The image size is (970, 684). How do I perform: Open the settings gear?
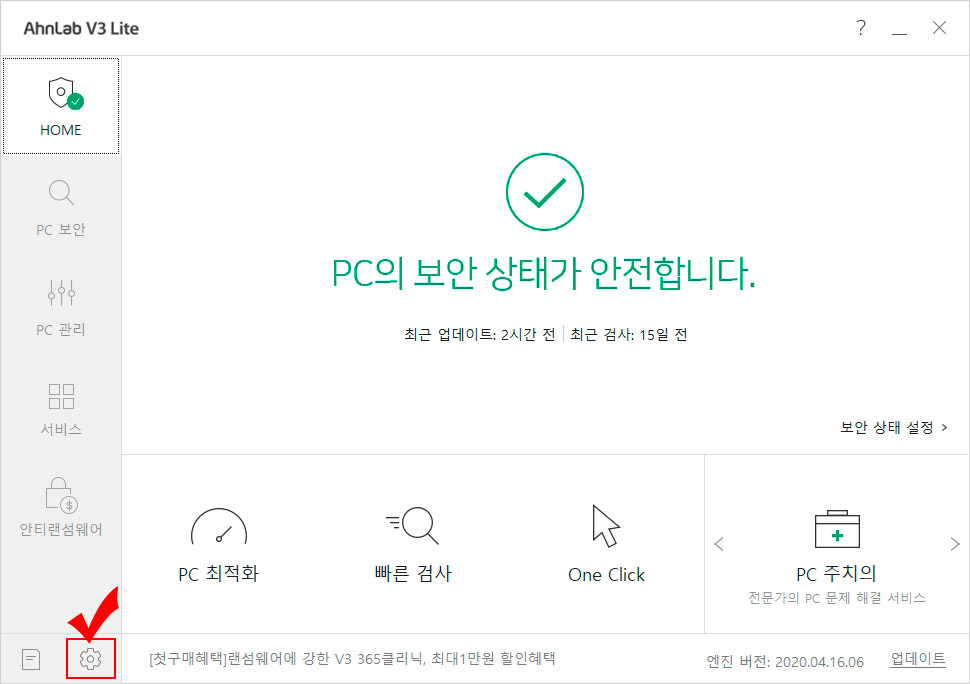(90, 659)
